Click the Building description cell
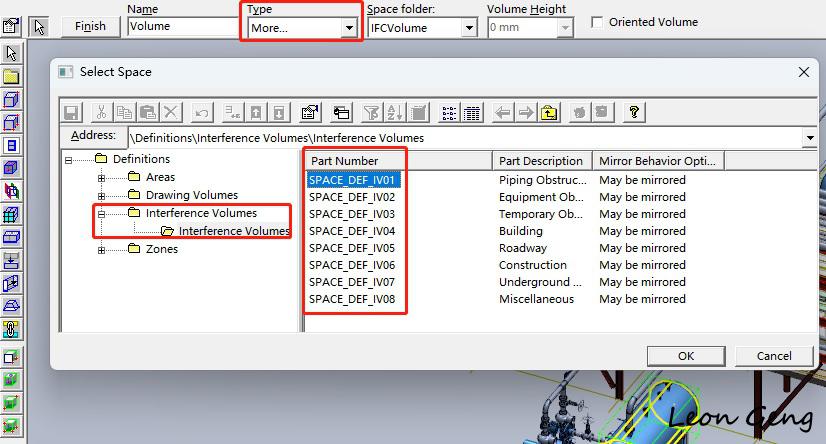The image size is (826, 444). click(x=520, y=231)
